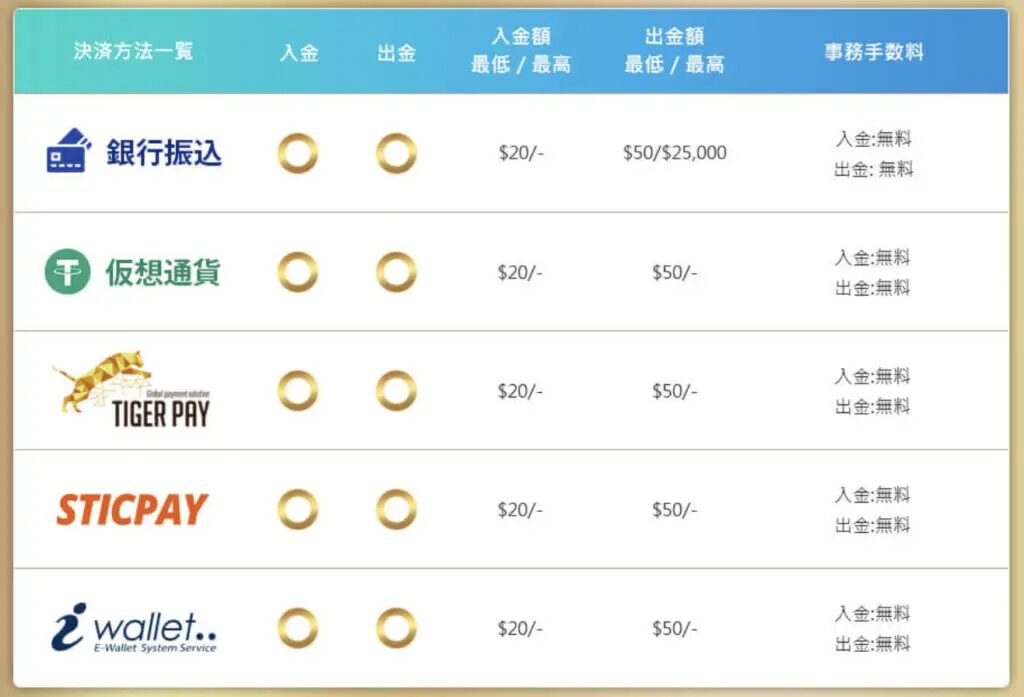This screenshot has width=1024, height=697.
Task: Click the iWallet logo
Action: 133,627
